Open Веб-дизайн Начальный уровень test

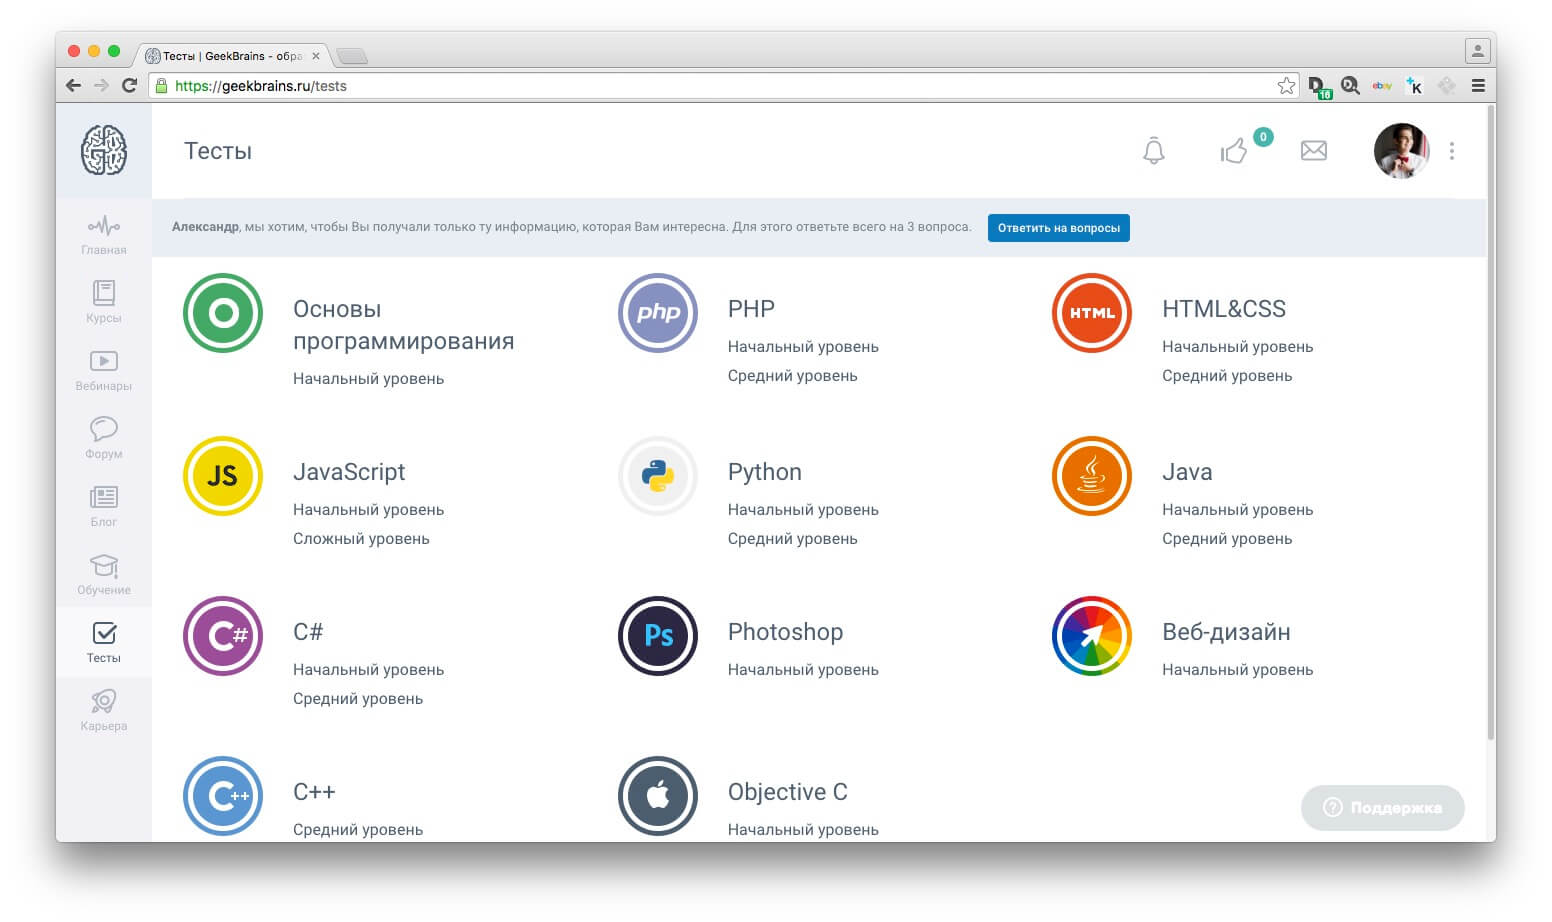pos(1237,670)
